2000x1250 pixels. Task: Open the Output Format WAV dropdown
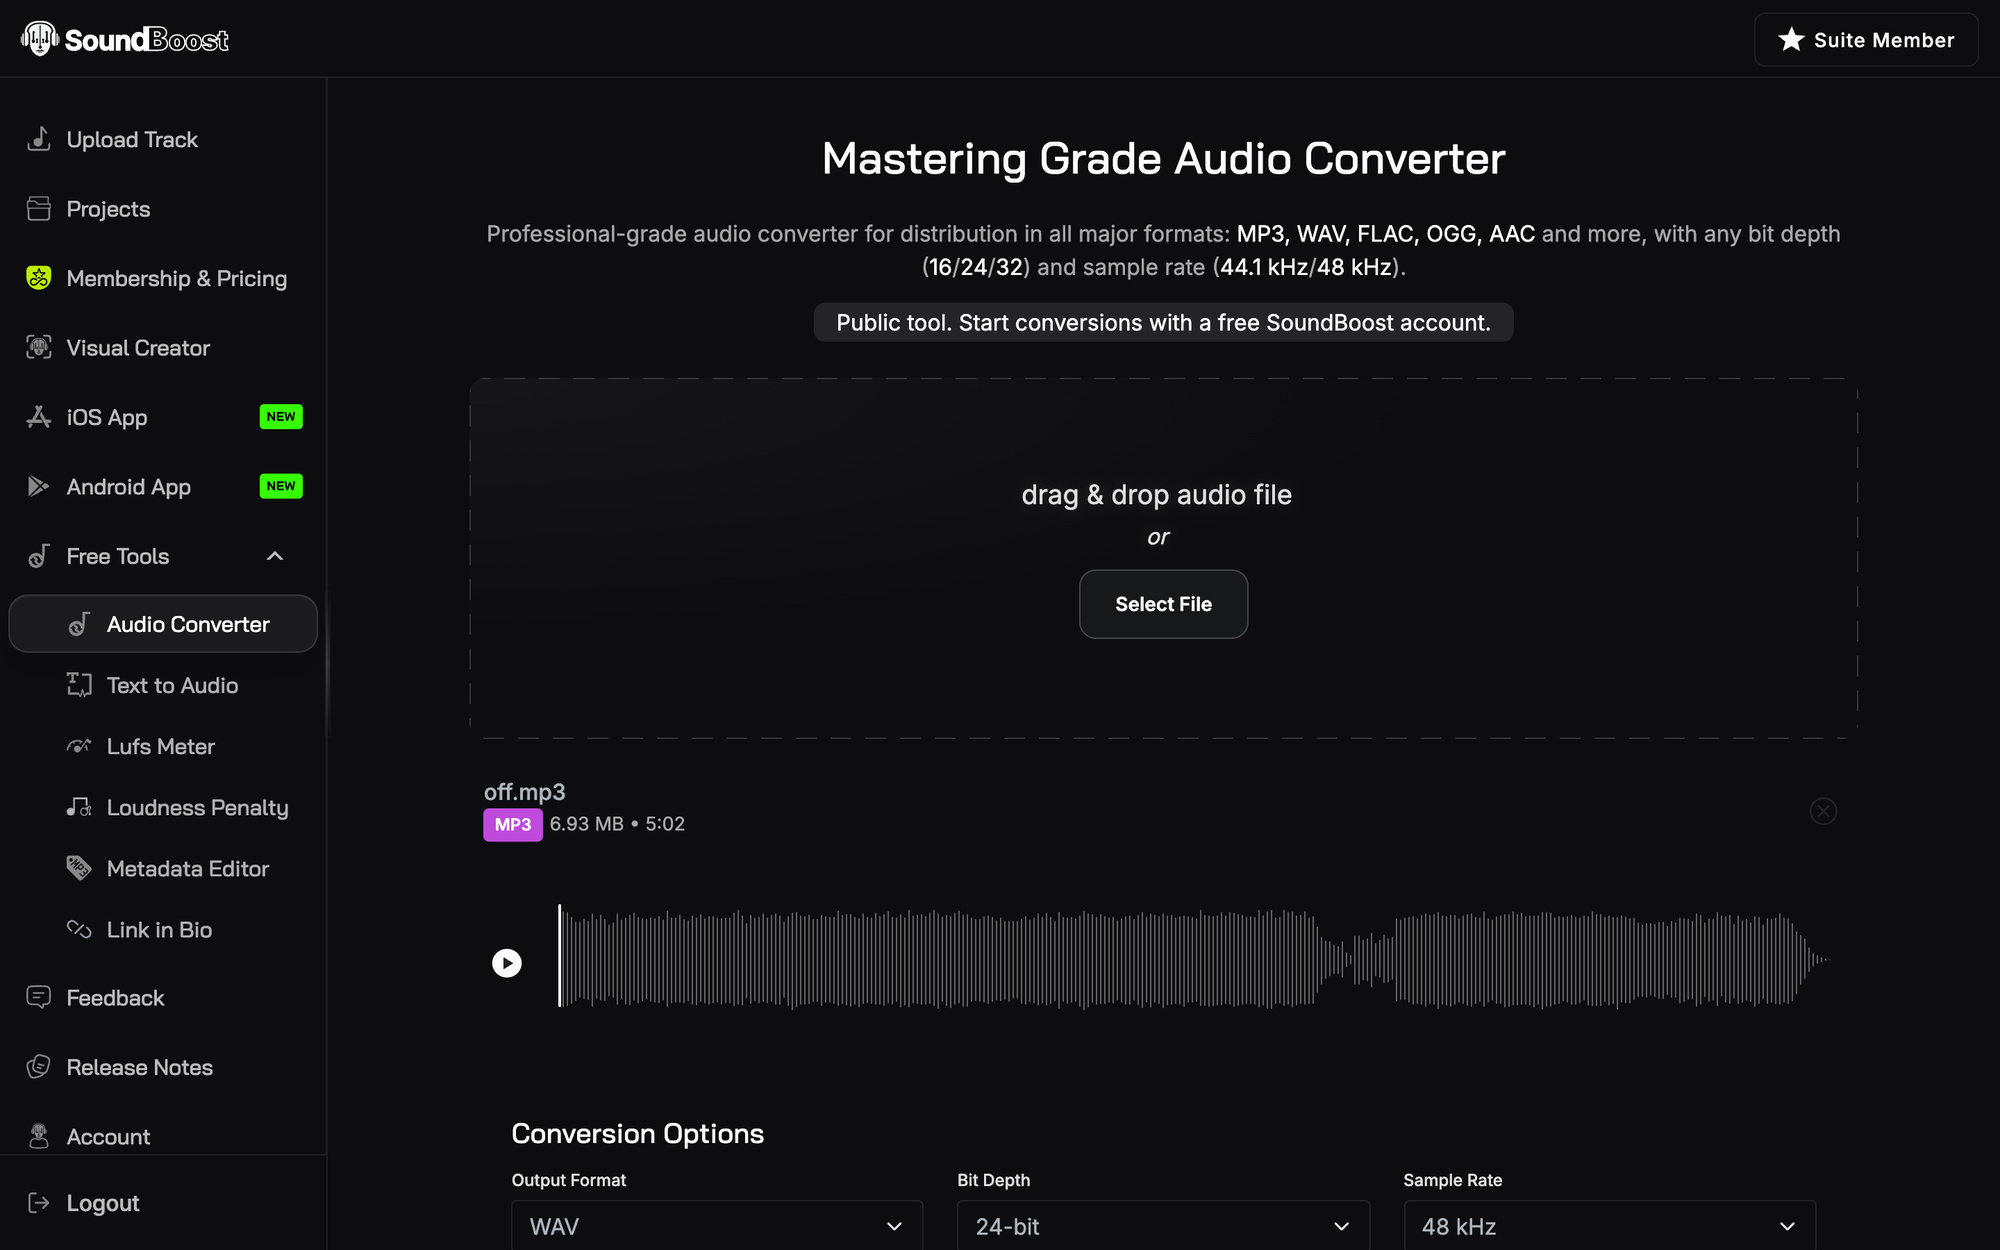[717, 1226]
